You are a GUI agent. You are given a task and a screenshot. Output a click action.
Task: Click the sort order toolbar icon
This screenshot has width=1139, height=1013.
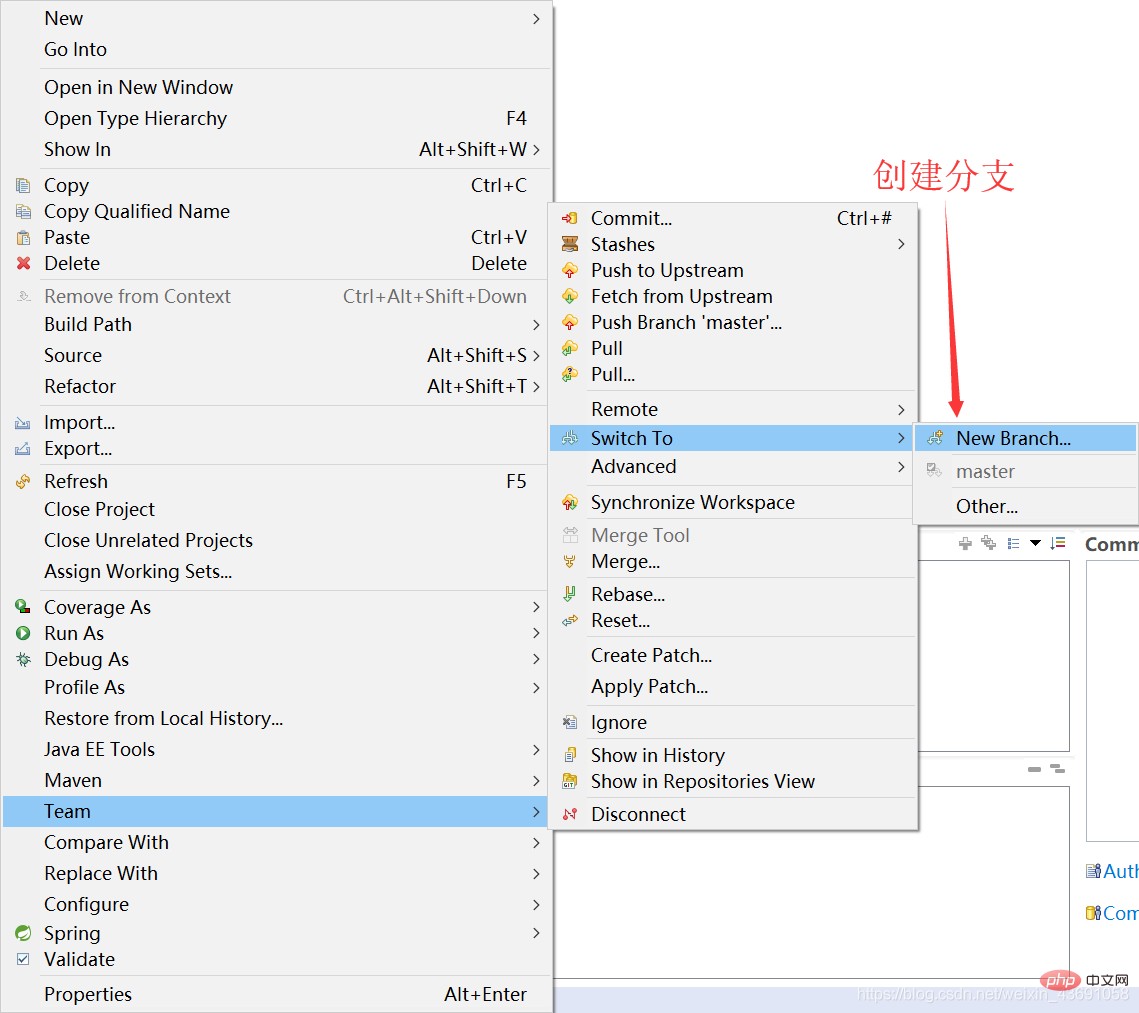[1058, 543]
